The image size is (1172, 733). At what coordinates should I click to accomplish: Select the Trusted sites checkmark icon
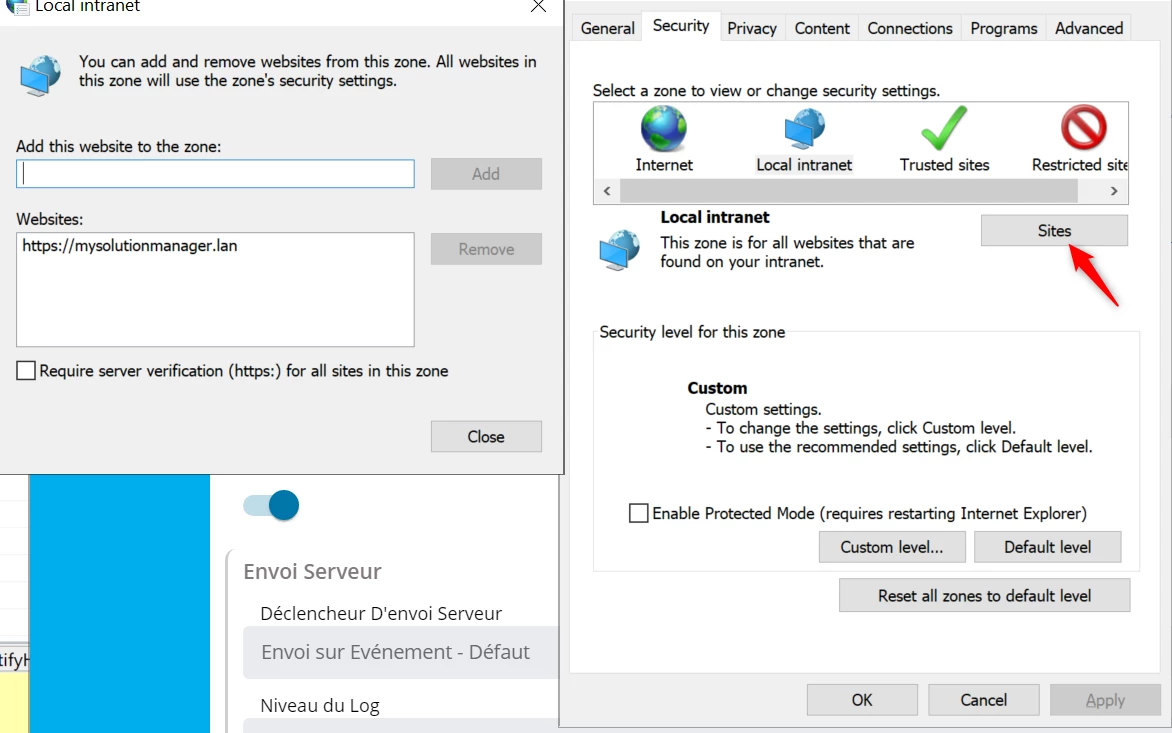[944, 129]
